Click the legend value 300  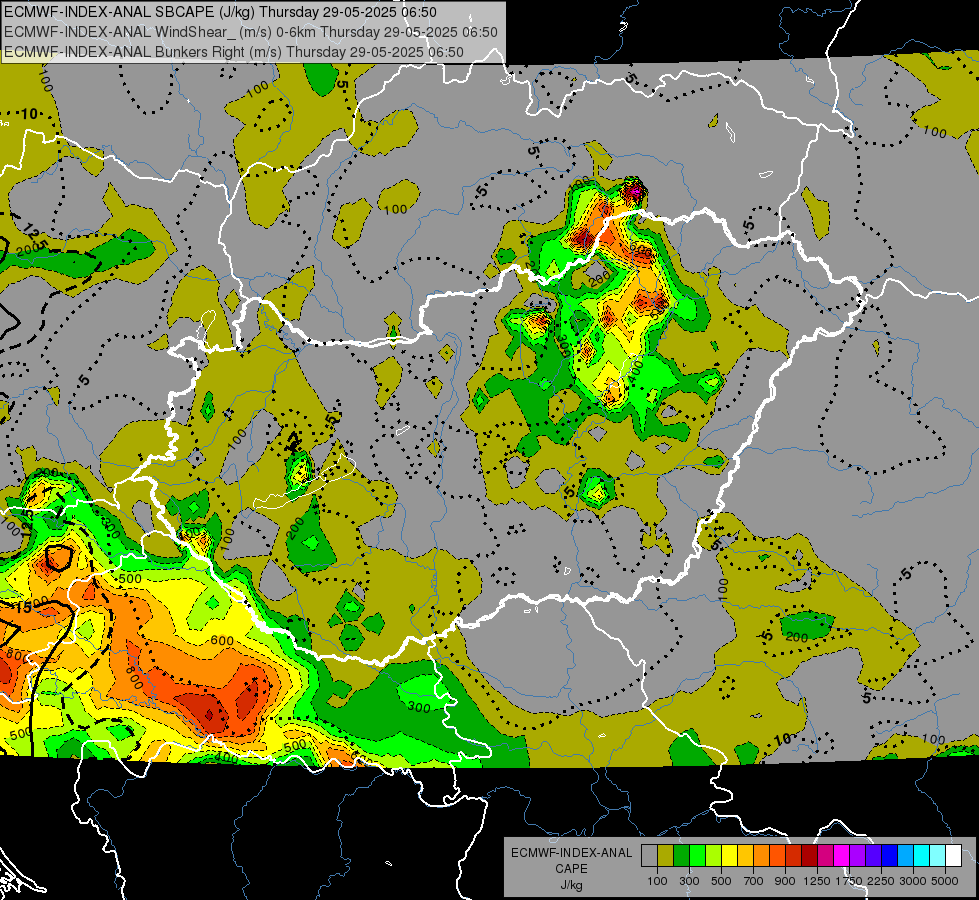[689, 881]
